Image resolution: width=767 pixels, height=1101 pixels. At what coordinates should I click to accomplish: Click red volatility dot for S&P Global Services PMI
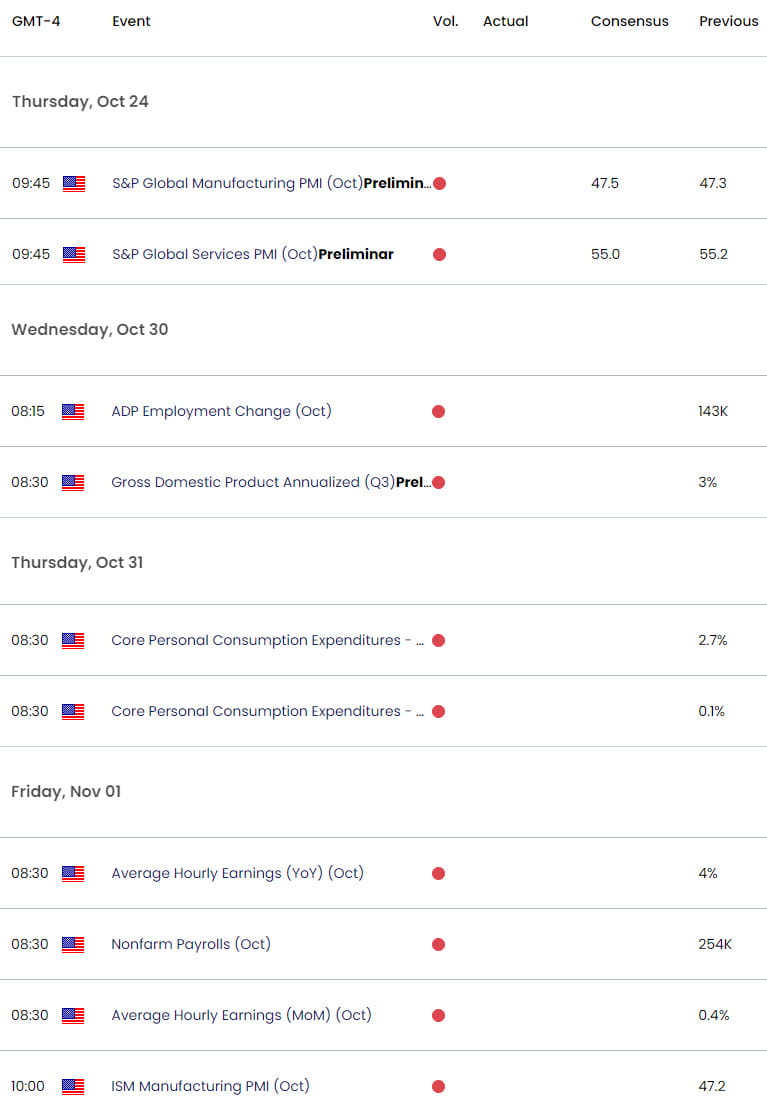click(x=438, y=254)
